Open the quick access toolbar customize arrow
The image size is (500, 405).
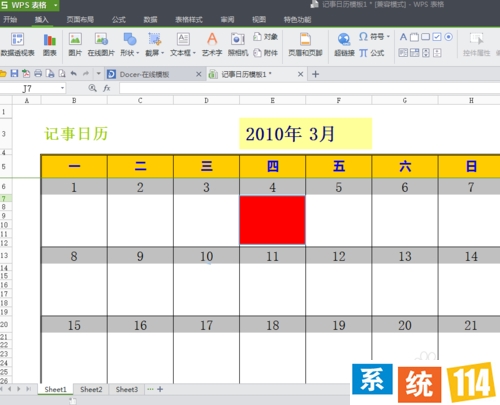coord(98,74)
